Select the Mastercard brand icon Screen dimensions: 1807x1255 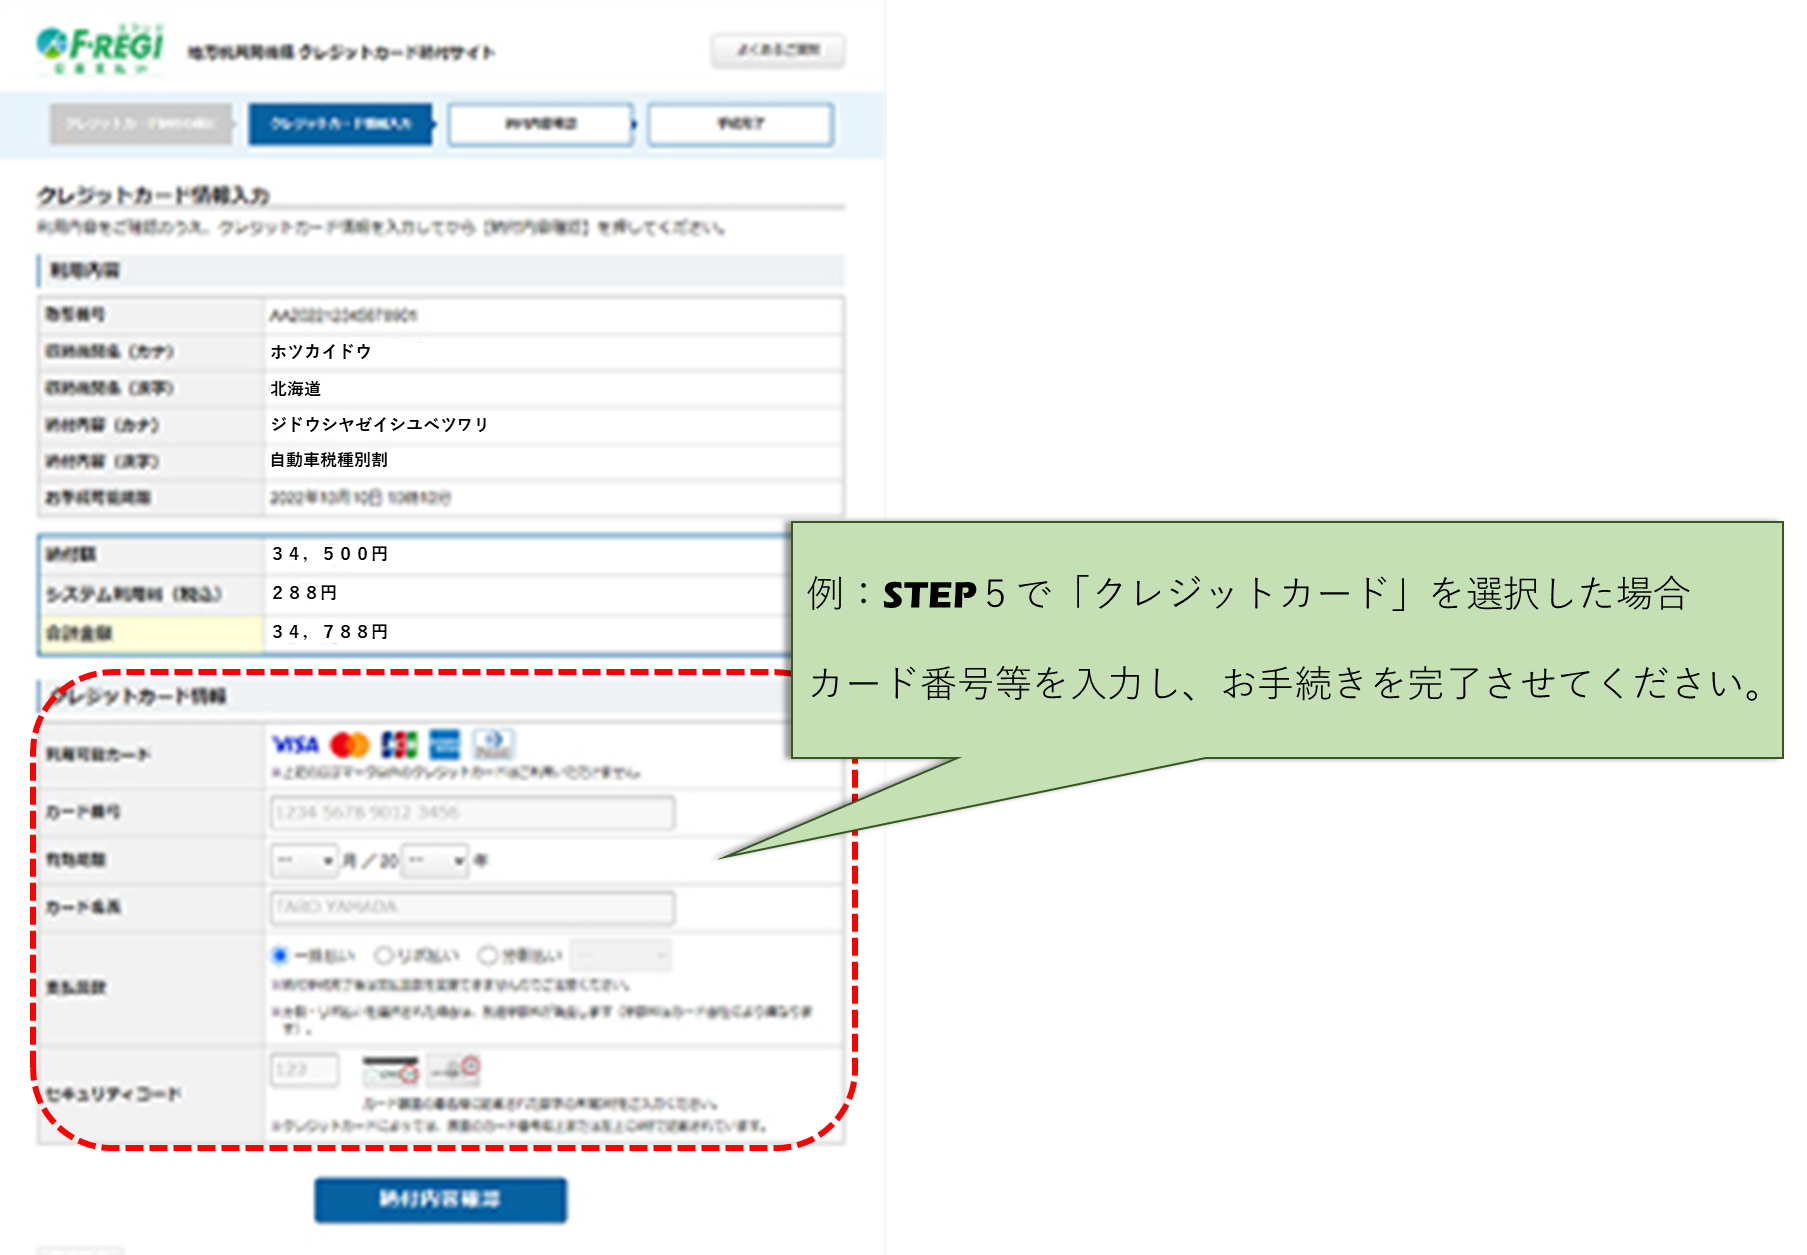coord(349,744)
